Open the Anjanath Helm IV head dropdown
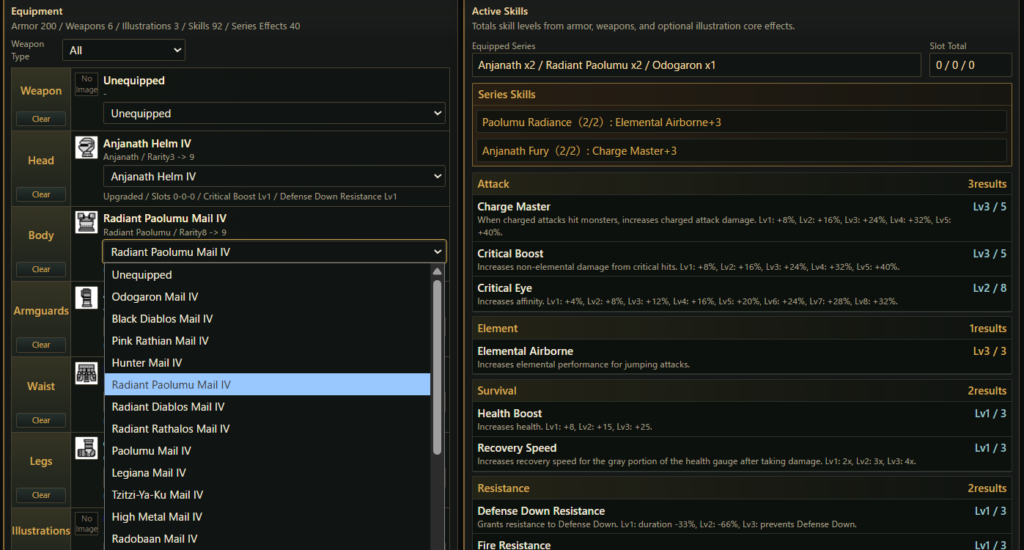The width and height of the screenshot is (1024, 550). 274,176
